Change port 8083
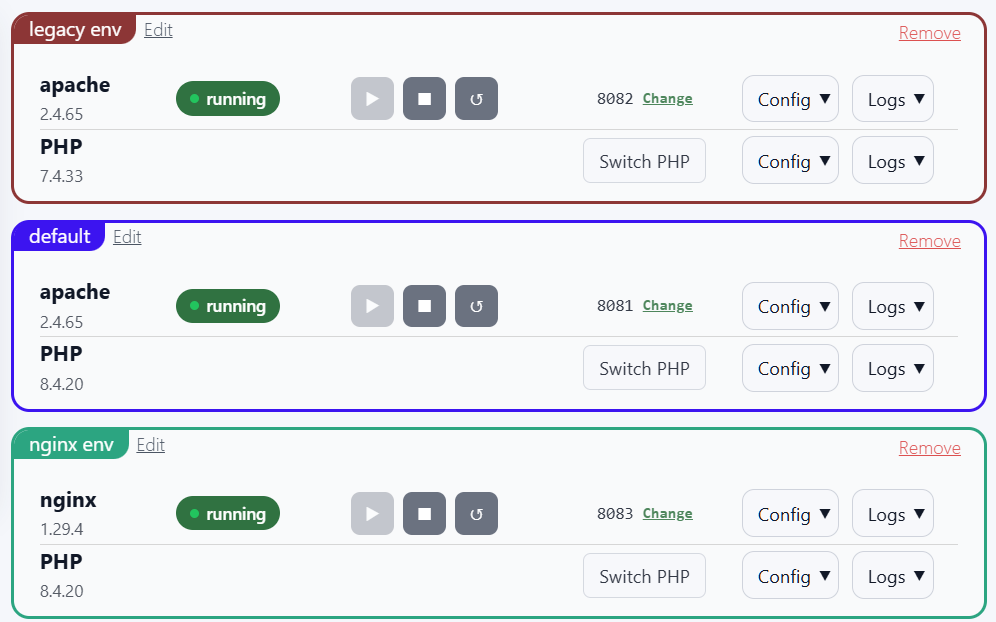Viewport: 996px width, 622px height. click(668, 513)
